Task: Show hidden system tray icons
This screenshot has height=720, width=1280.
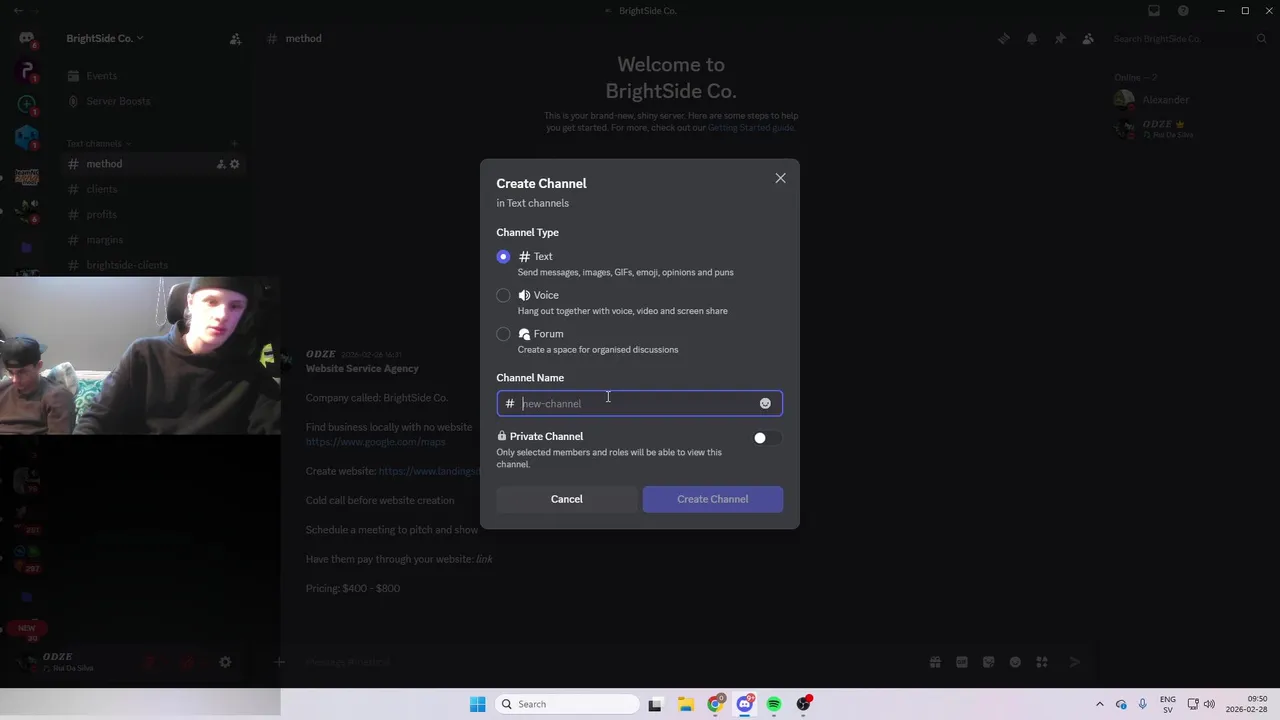Action: (x=1100, y=704)
